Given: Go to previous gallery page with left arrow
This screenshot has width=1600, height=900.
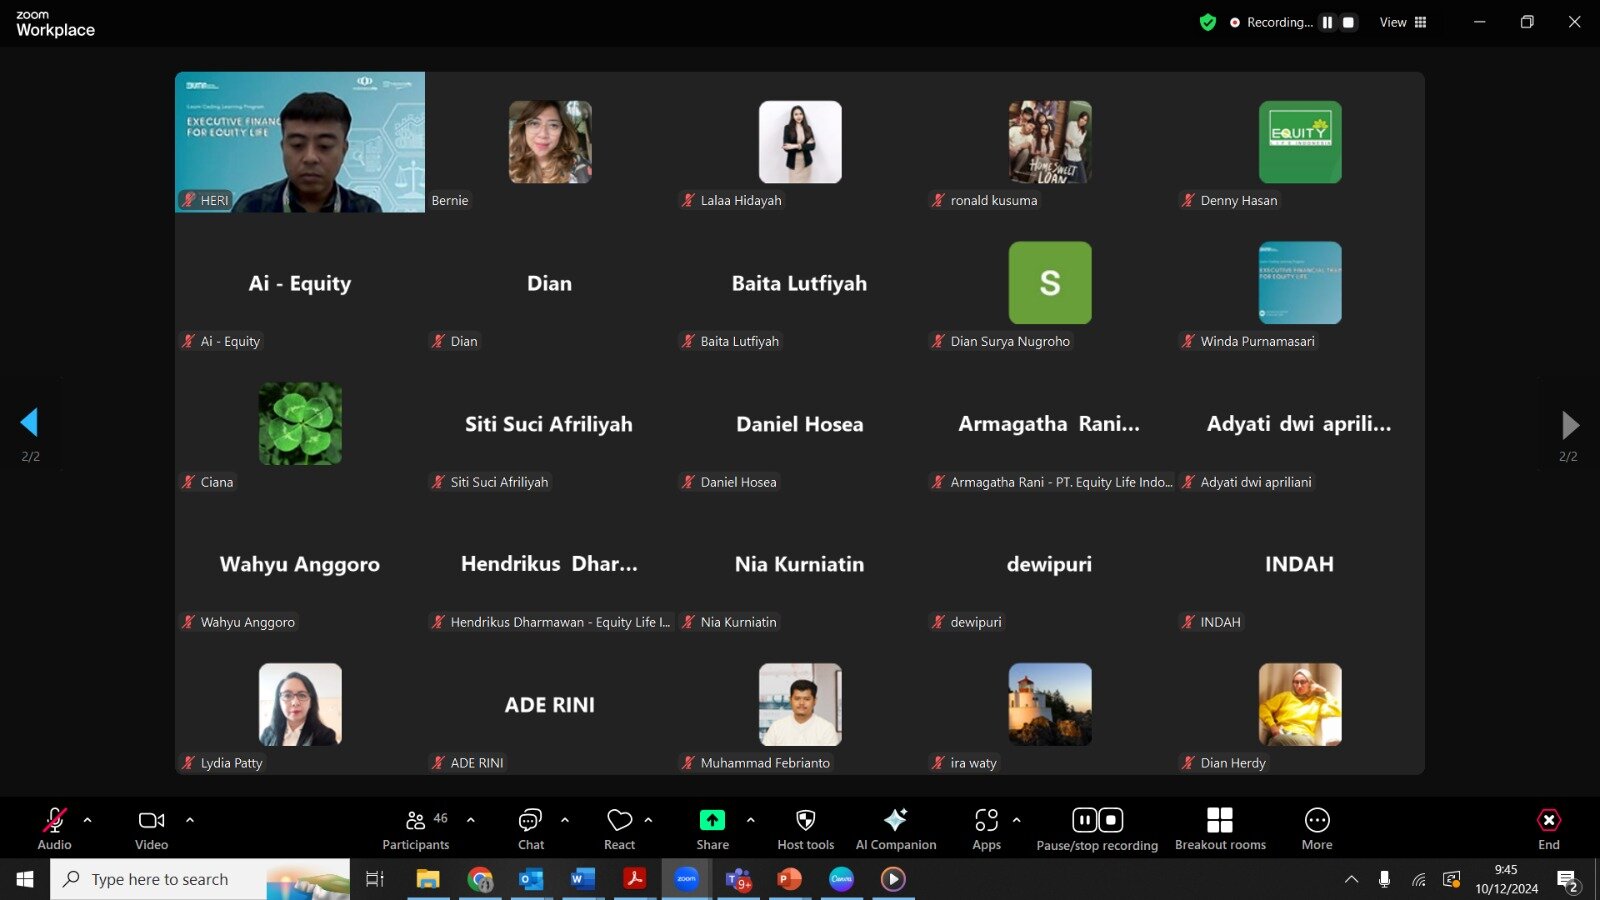Looking at the screenshot, I should click(x=30, y=423).
